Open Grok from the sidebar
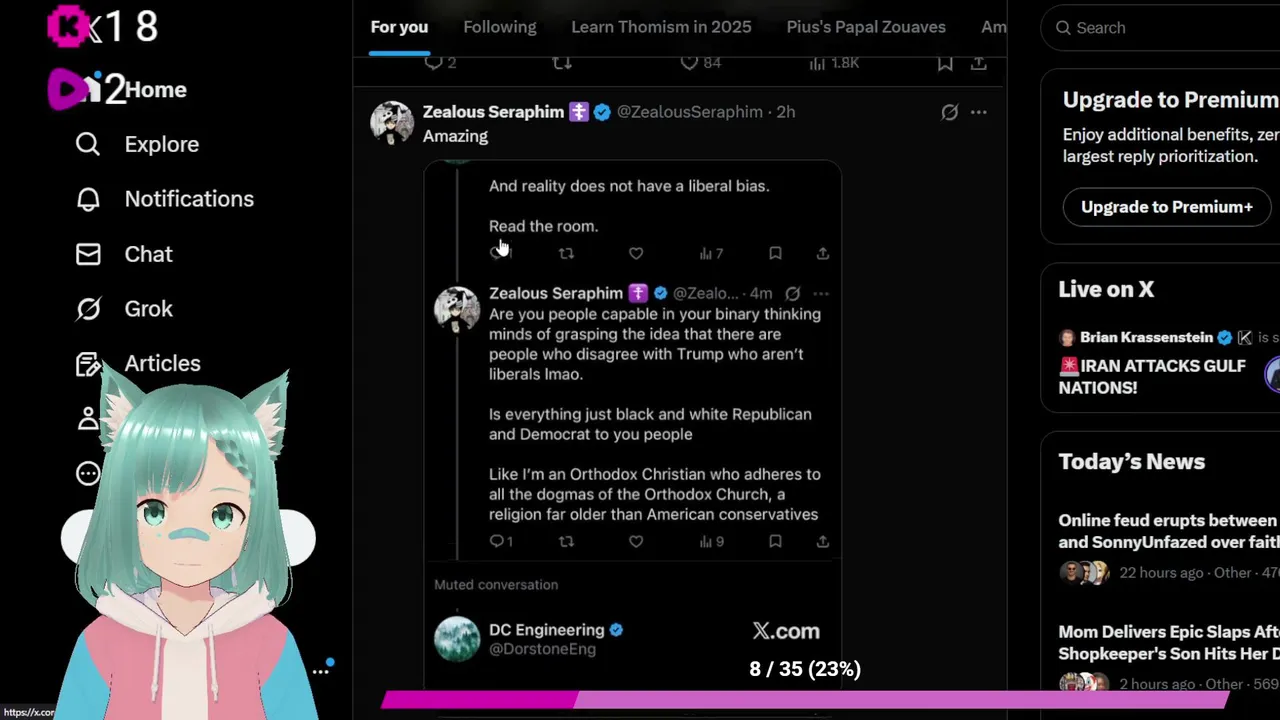The height and width of the screenshot is (720, 1280). 124,309
